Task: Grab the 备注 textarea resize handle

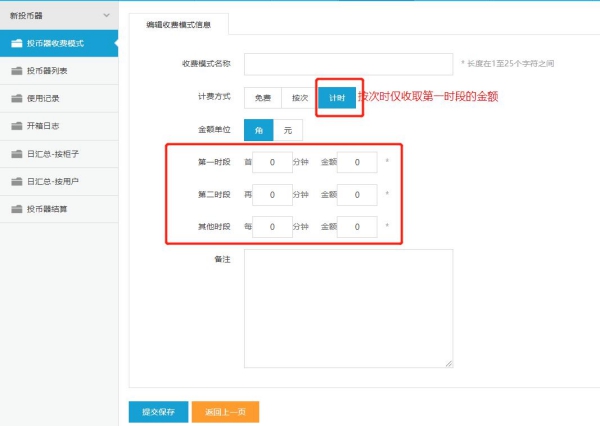Action: (x=449, y=364)
